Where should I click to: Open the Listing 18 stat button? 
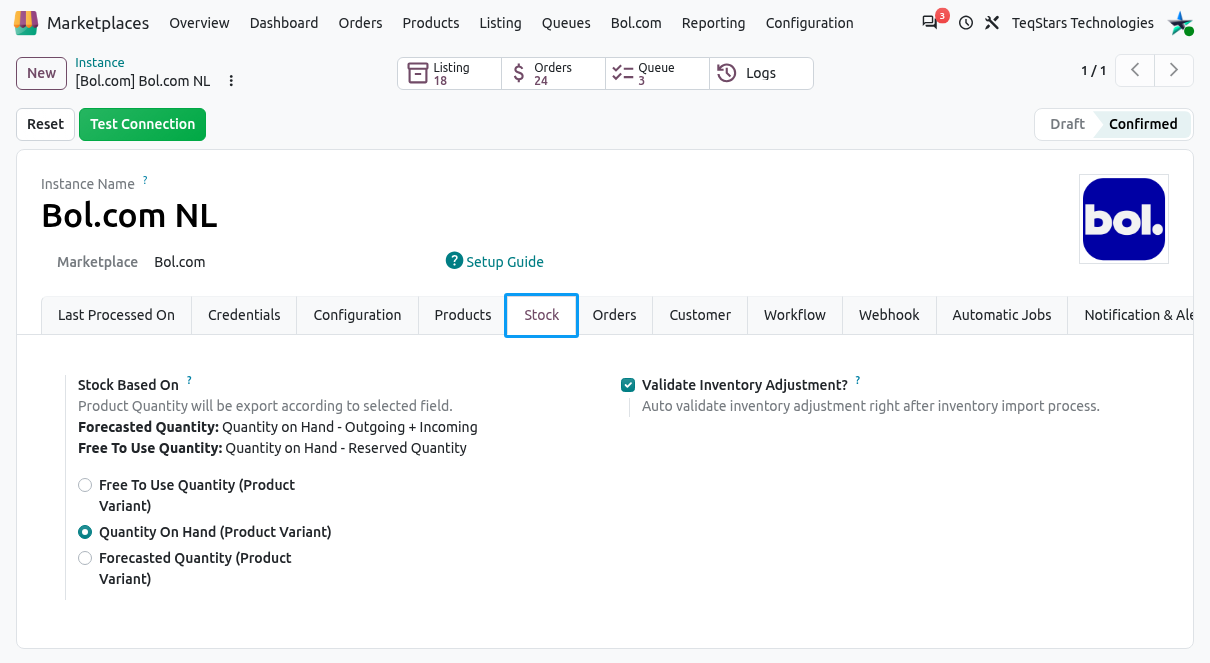click(450, 73)
